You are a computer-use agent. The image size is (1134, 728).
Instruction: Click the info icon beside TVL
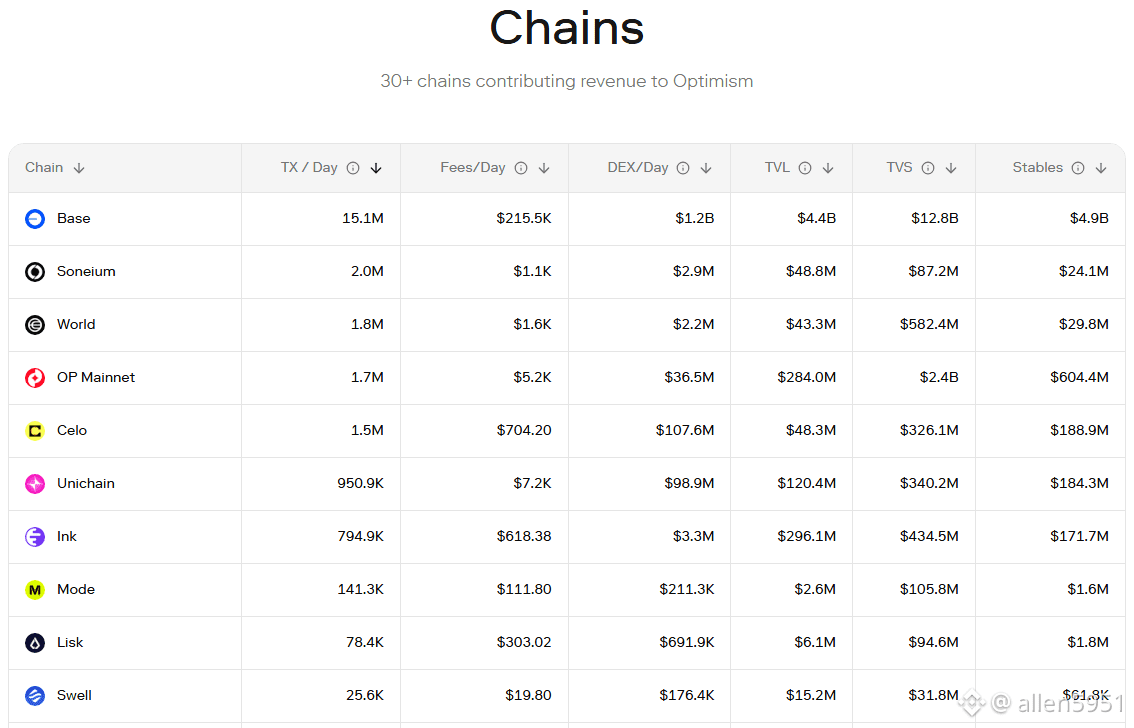click(805, 168)
